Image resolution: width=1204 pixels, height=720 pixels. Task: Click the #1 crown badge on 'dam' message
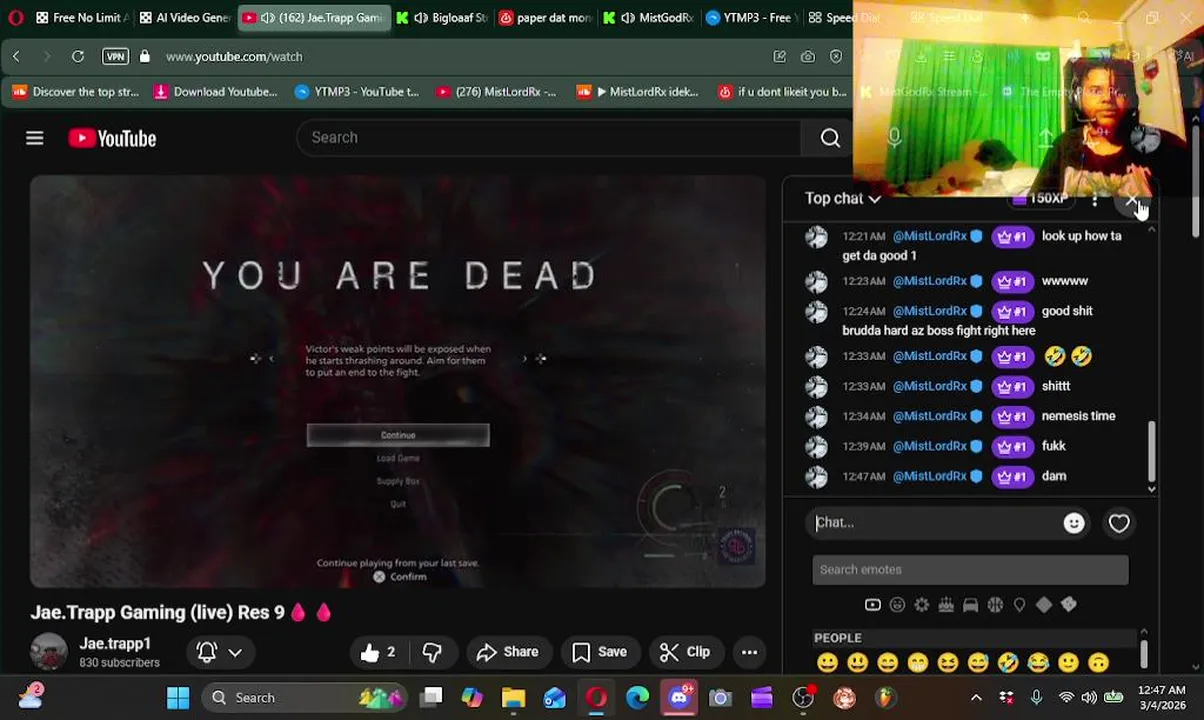(1012, 477)
